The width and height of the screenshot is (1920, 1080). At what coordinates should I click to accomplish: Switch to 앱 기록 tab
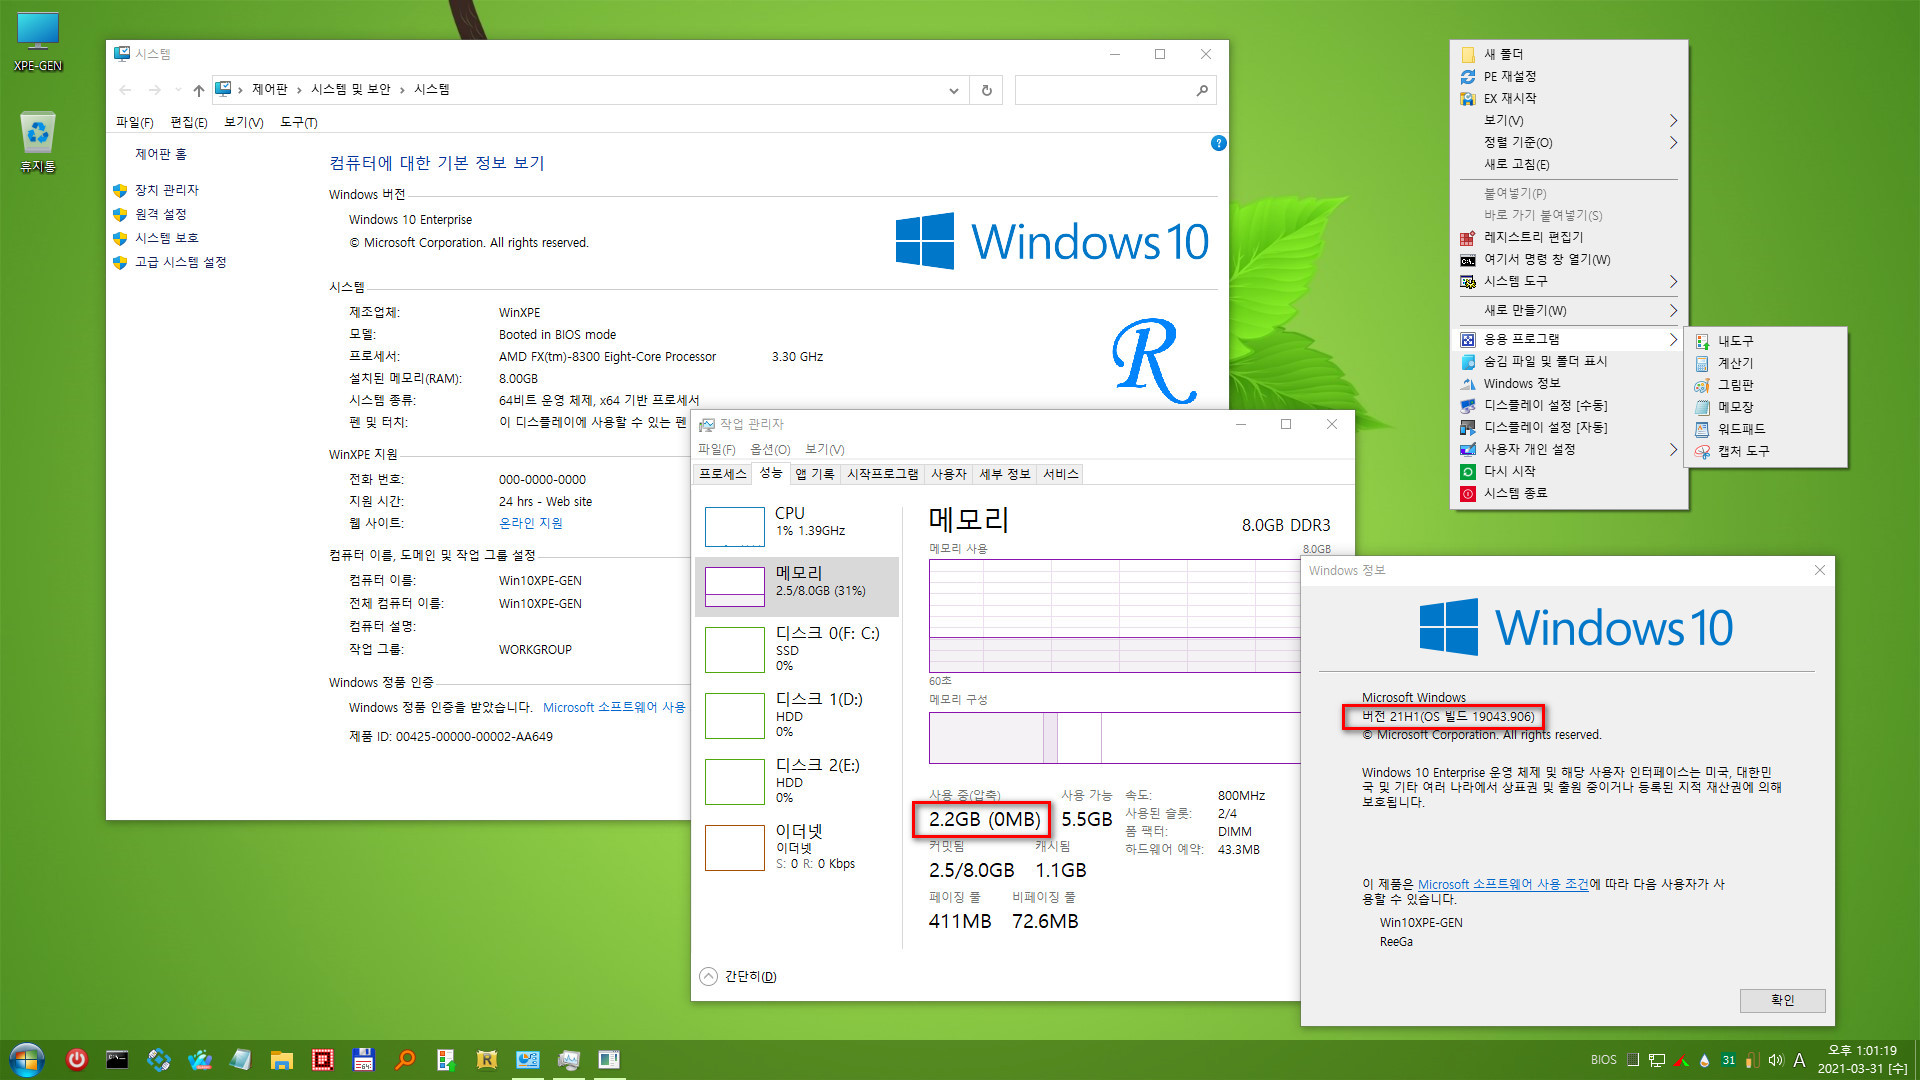tap(814, 474)
